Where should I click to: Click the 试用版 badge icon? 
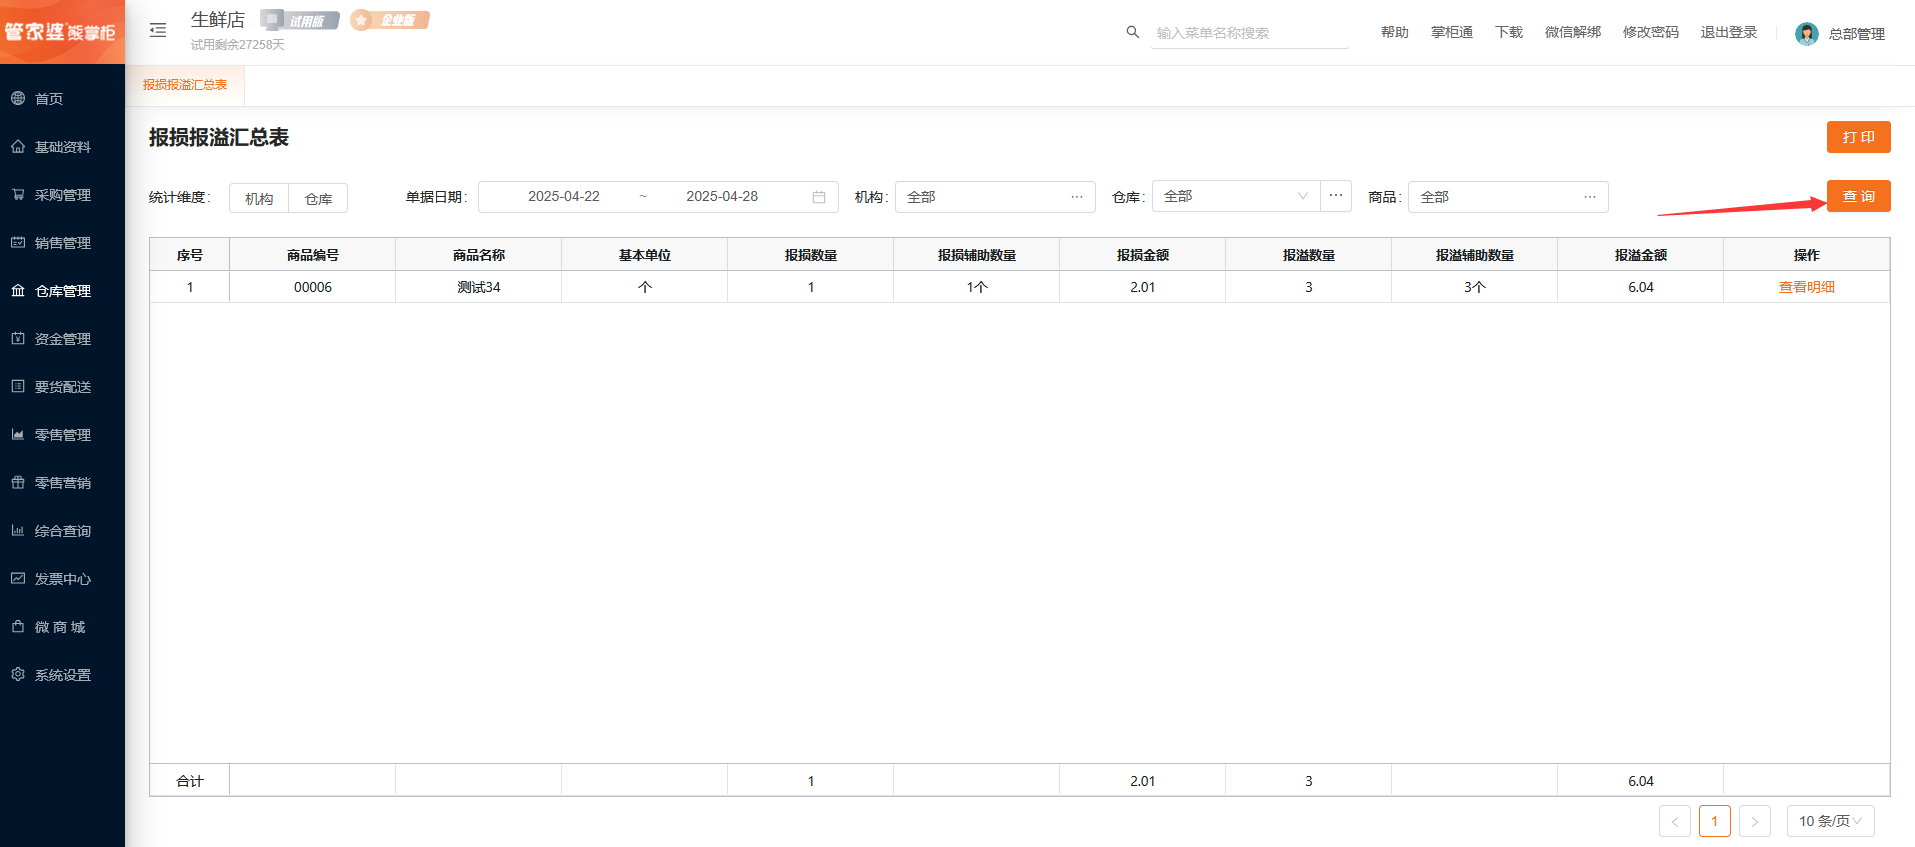pos(300,20)
